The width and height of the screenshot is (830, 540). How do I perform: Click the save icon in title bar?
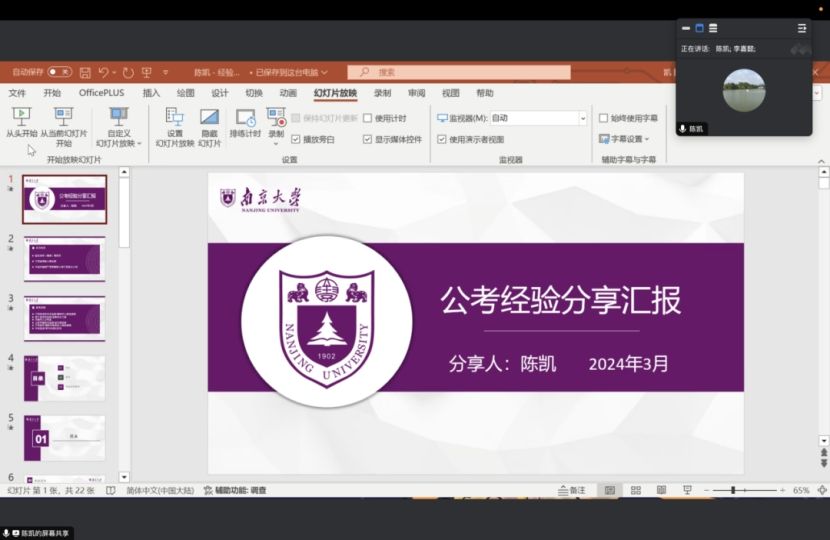click(85, 72)
